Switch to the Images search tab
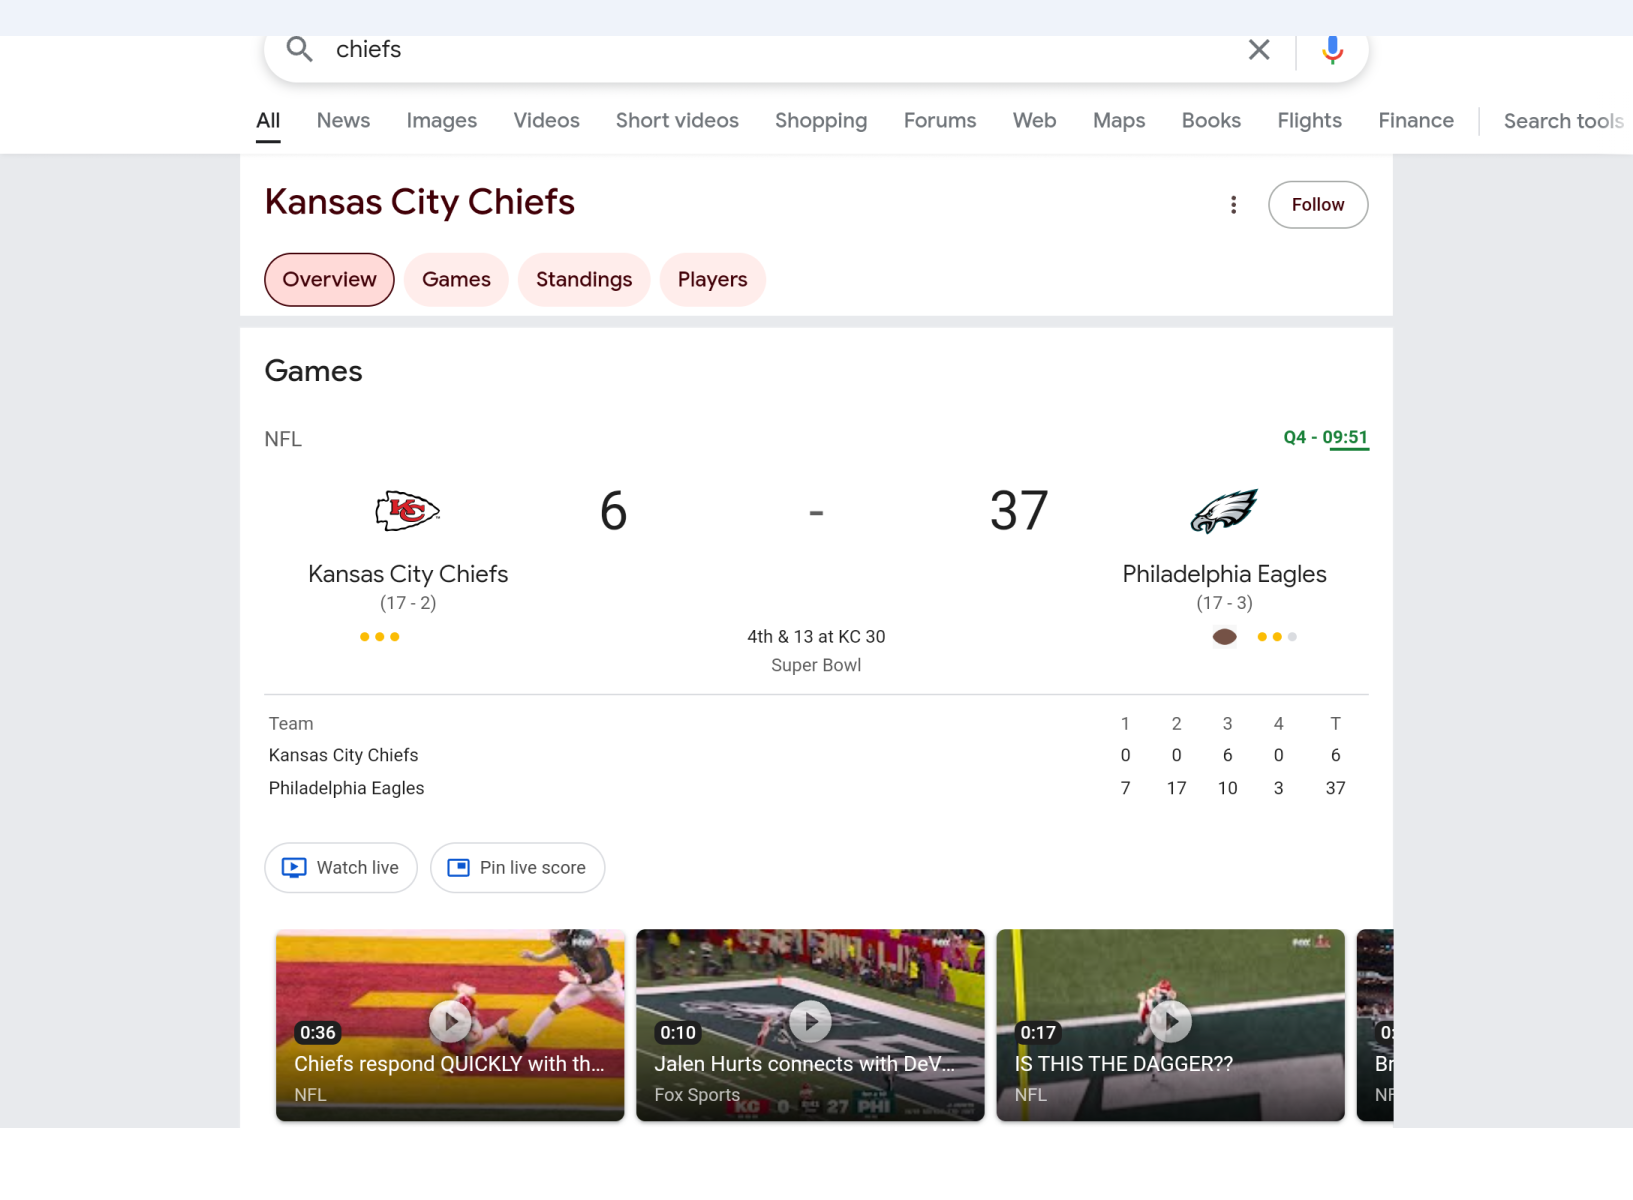Screen dimensions: 1633x1200 point(441,121)
